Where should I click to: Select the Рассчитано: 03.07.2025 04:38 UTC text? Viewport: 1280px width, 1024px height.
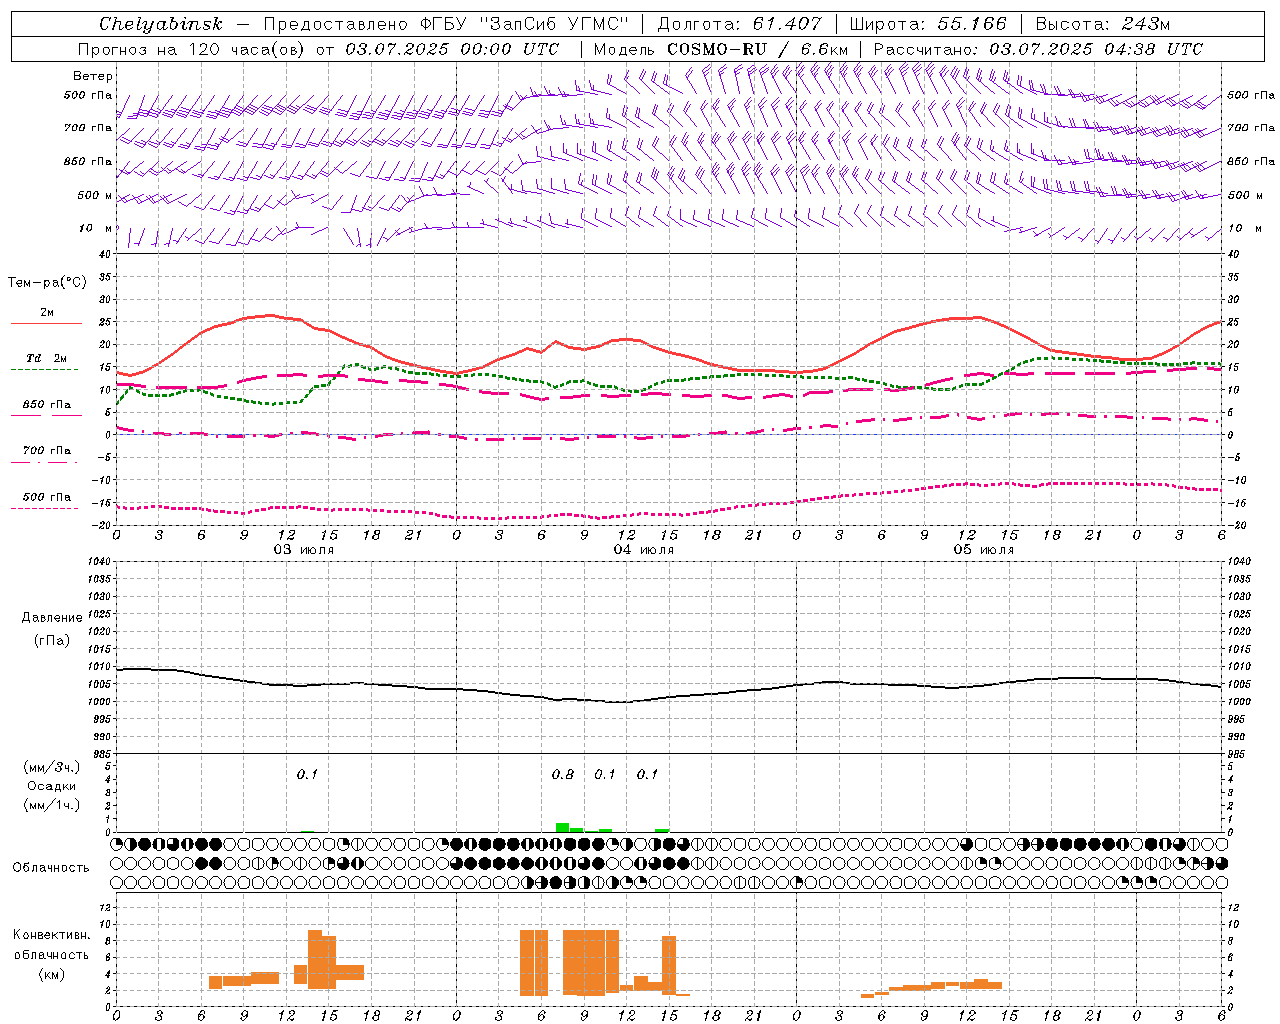point(1038,49)
